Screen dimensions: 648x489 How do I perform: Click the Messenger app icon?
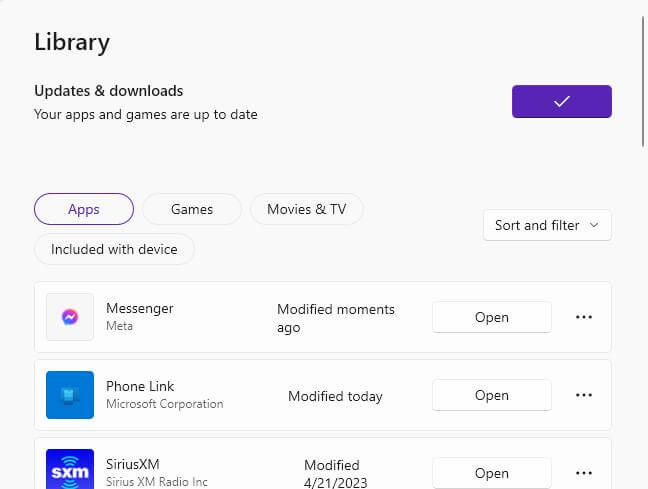pyautogui.click(x=70, y=317)
